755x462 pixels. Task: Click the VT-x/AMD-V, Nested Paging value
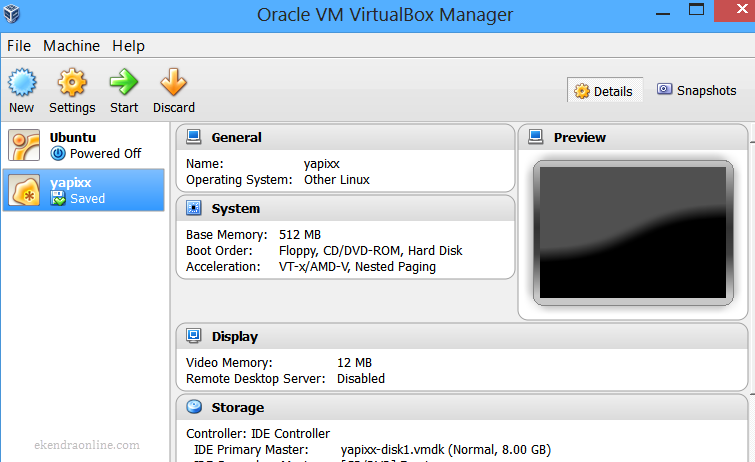[357, 267]
